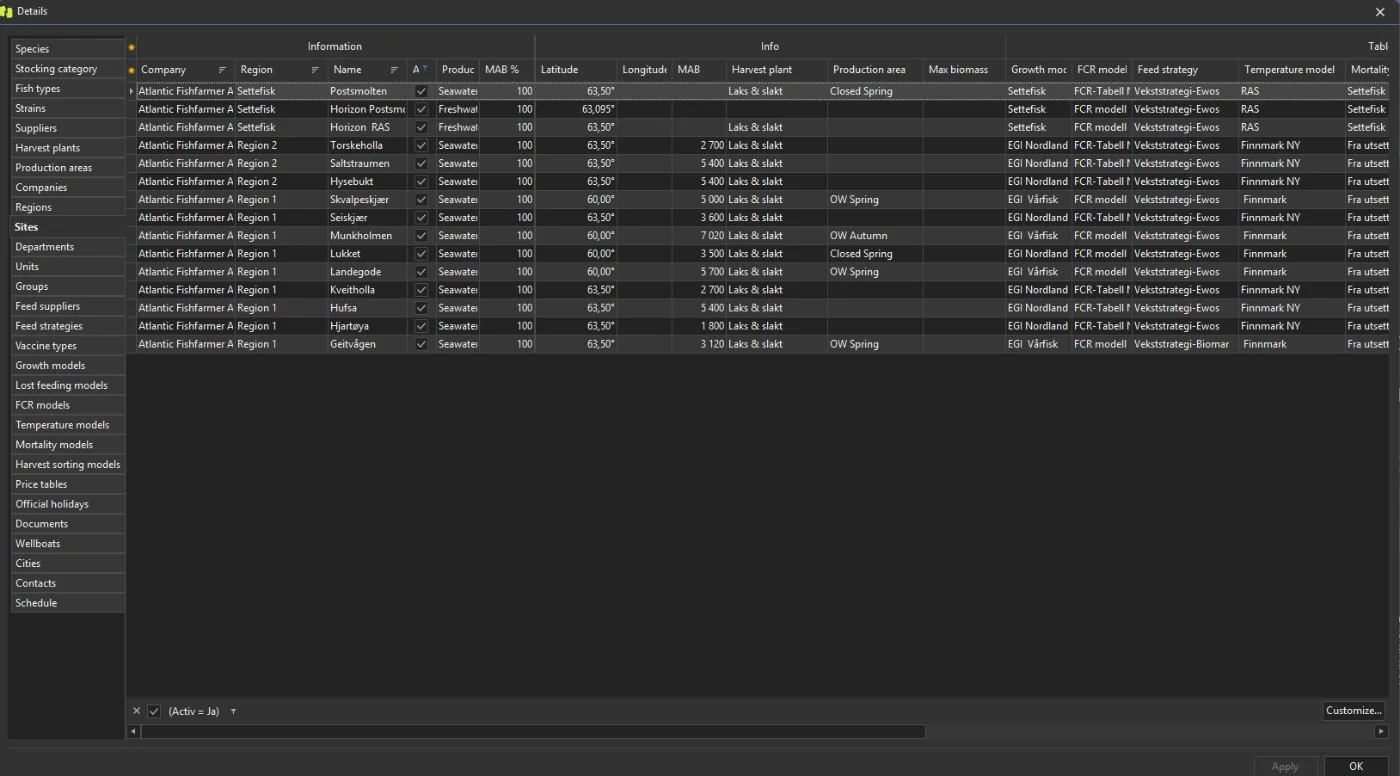Viewport: 1400px width, 776px height.
Task: Click the Name cell Hysebukt
Action: [x=368, y=181]
